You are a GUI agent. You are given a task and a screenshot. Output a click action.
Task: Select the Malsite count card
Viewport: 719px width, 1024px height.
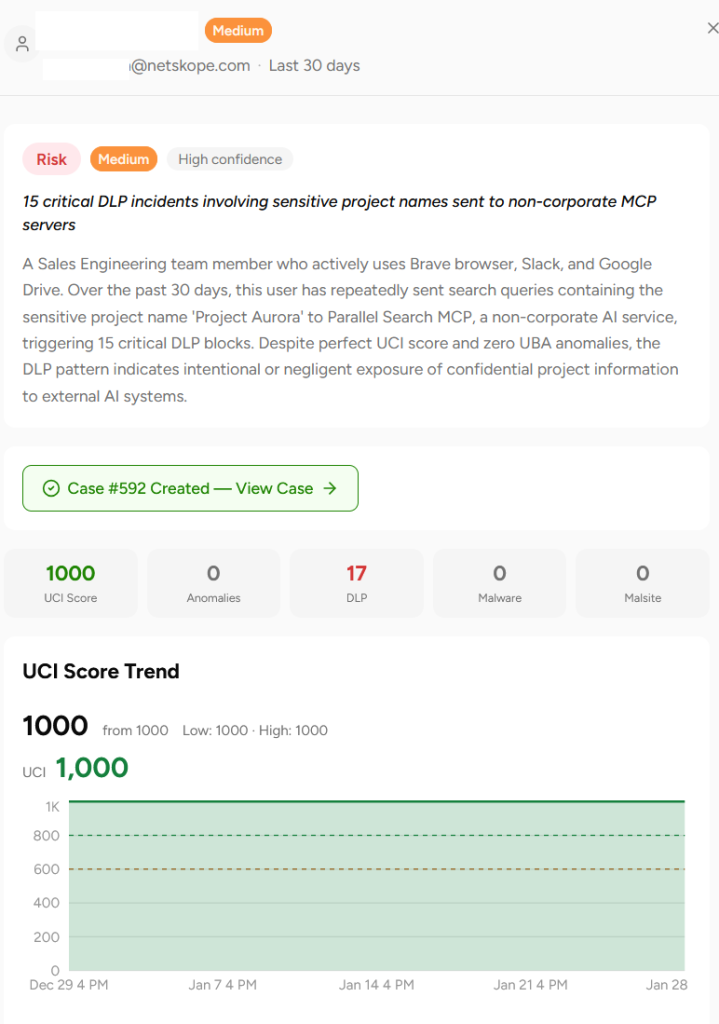[643, 583]
